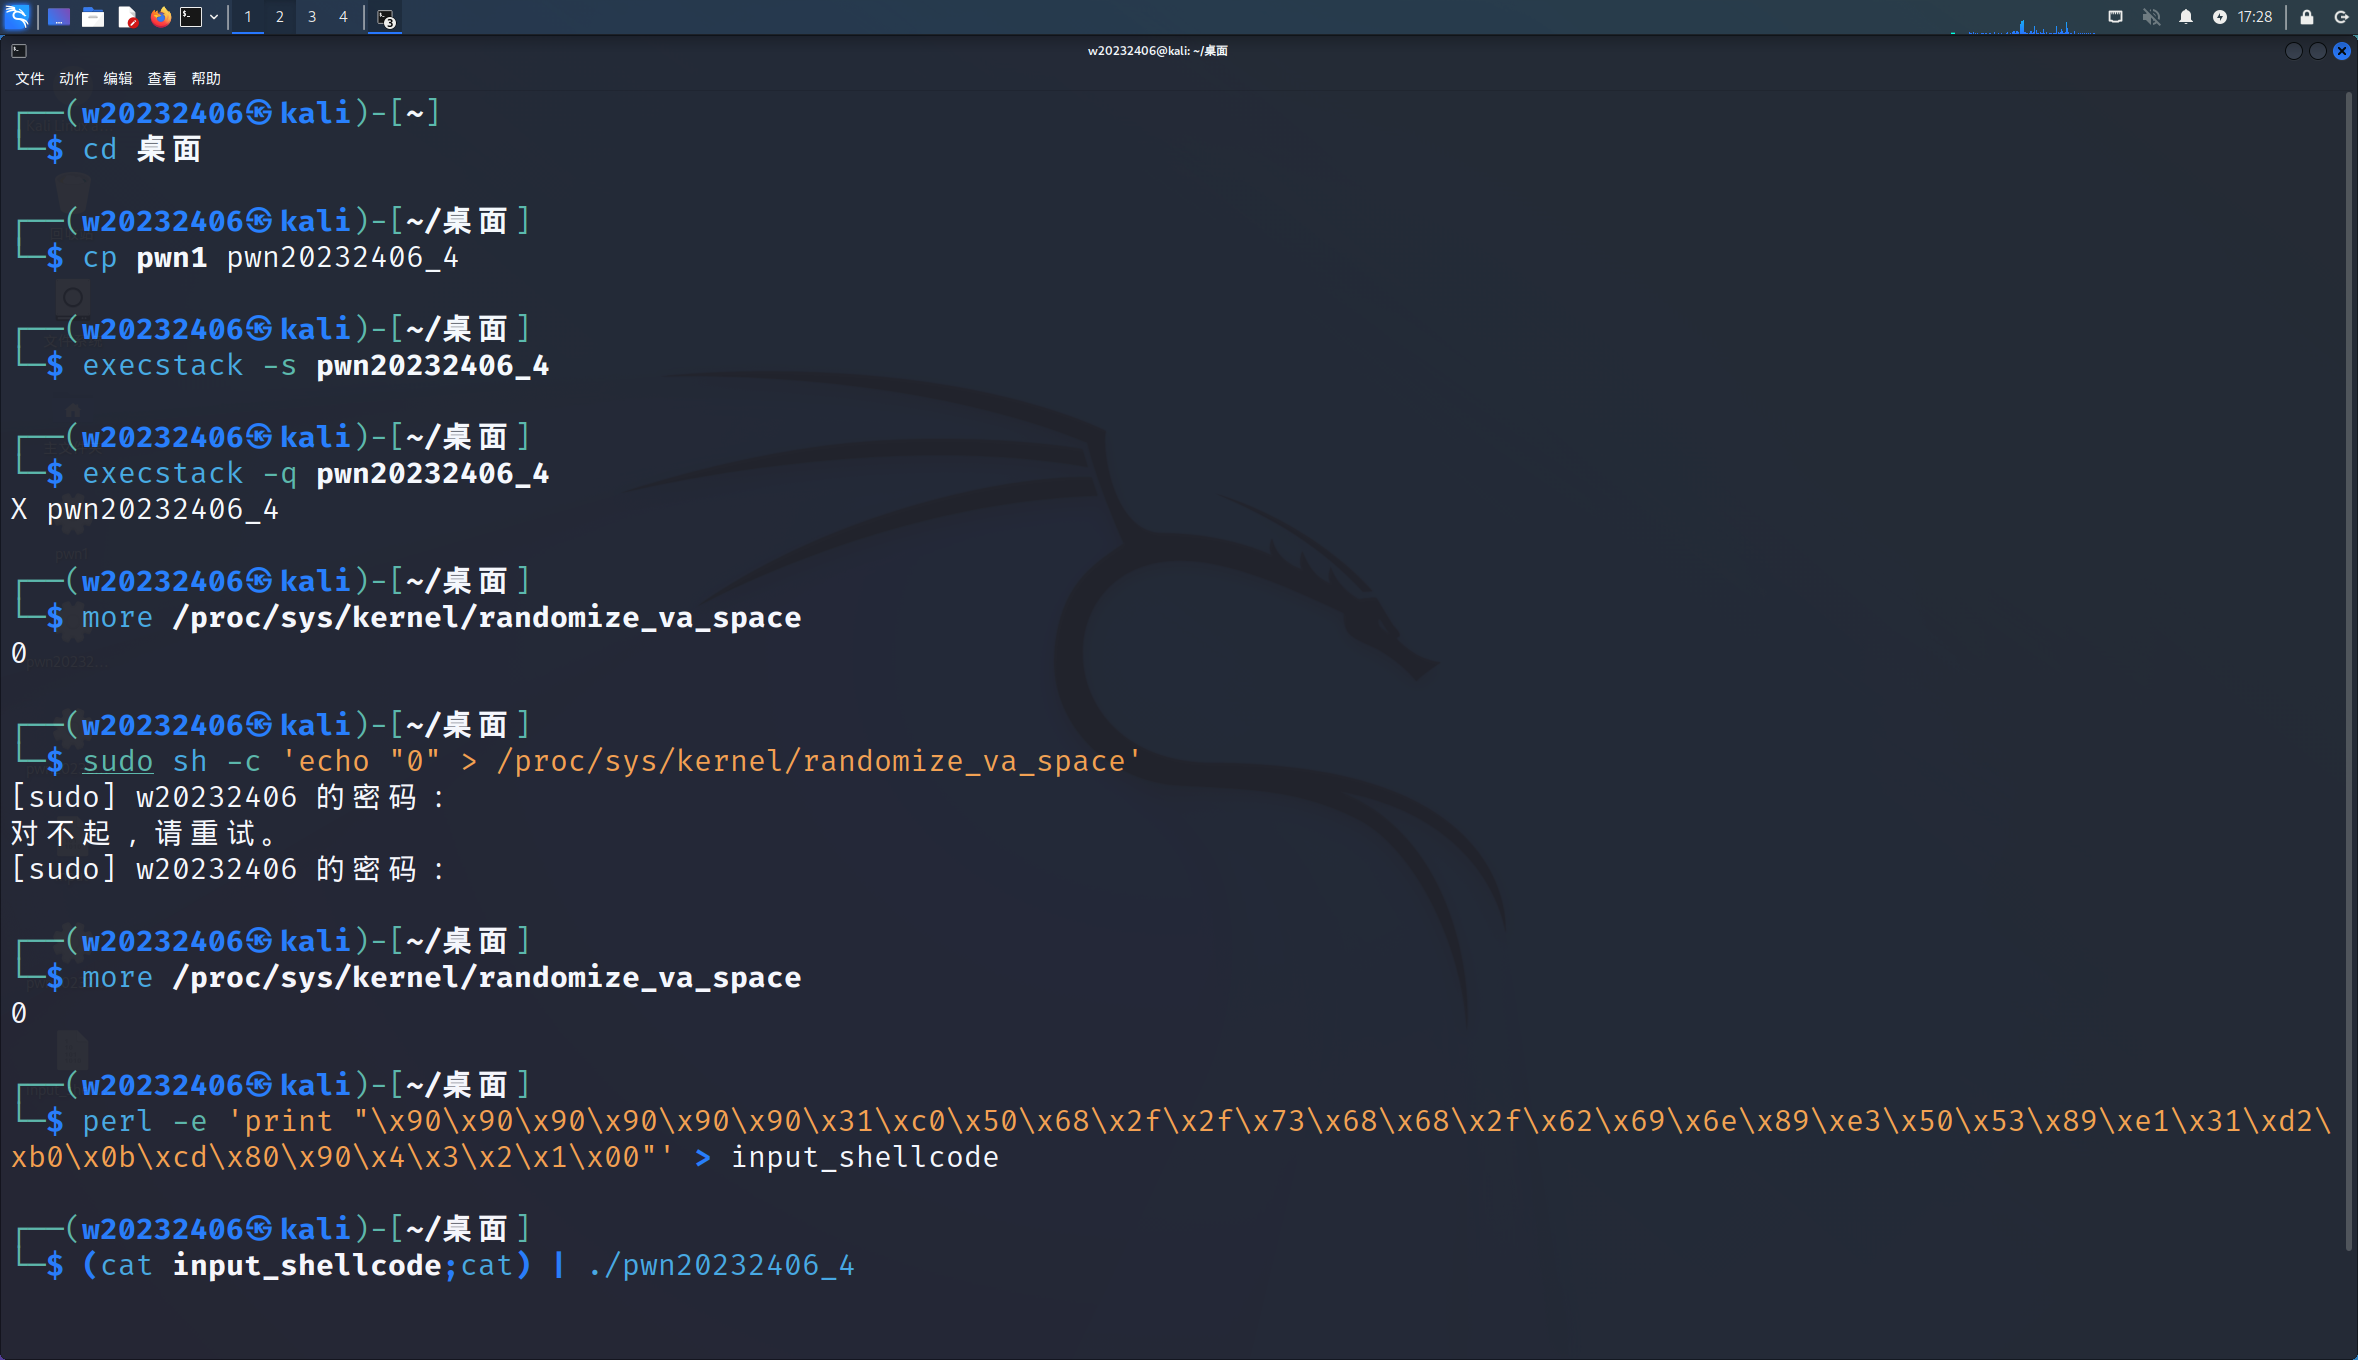Lock the screen with the padlock icon
The width and height of the screenshot is (2358, 1360).
[x=2307, y=17]
